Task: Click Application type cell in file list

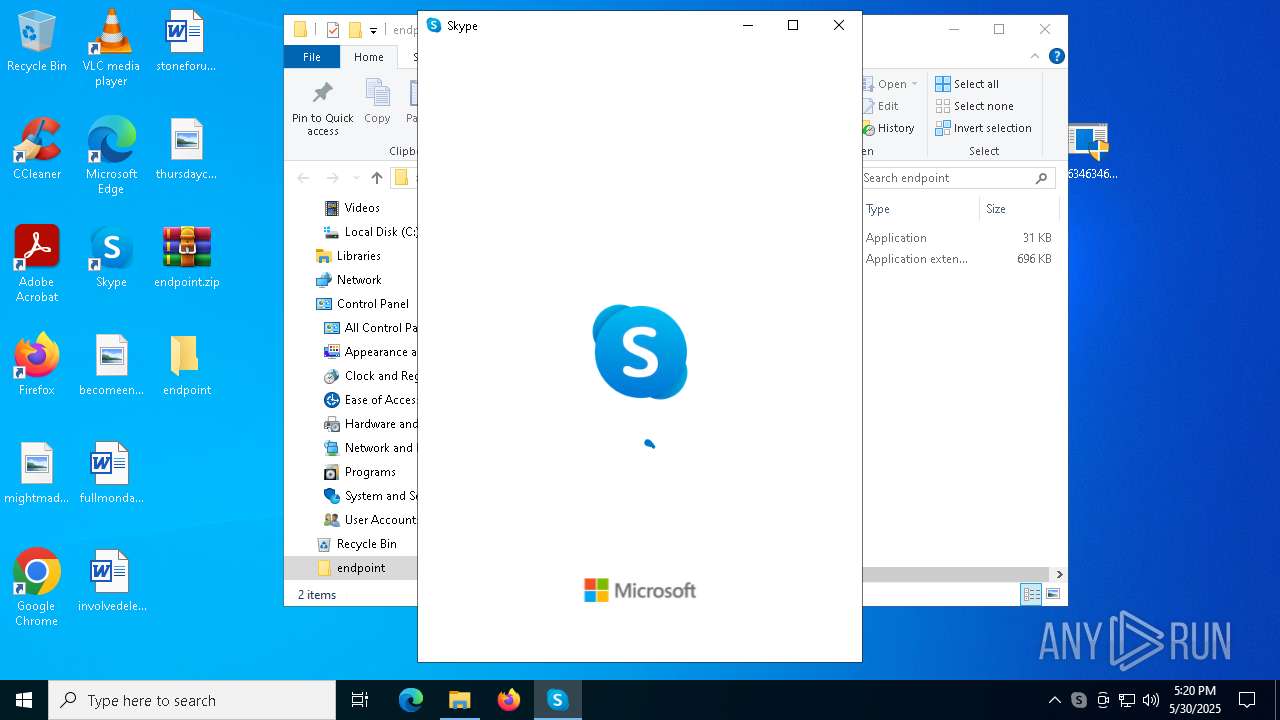Action: point(896,238)
